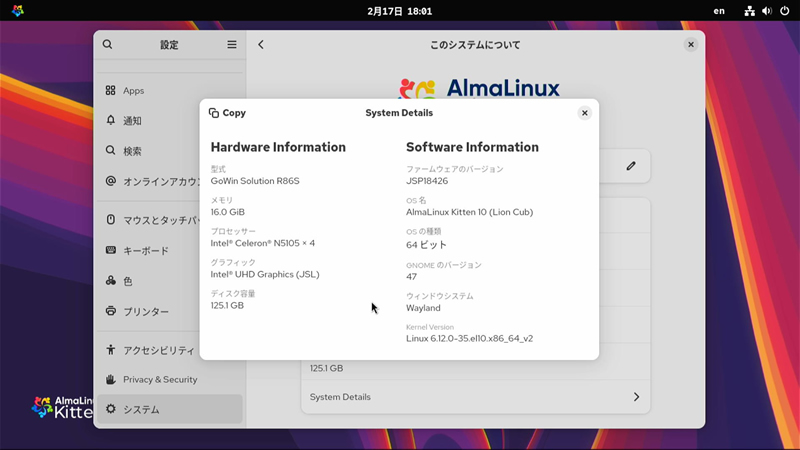
Task: Open the Settings hamburger menu
Action: 232,45
